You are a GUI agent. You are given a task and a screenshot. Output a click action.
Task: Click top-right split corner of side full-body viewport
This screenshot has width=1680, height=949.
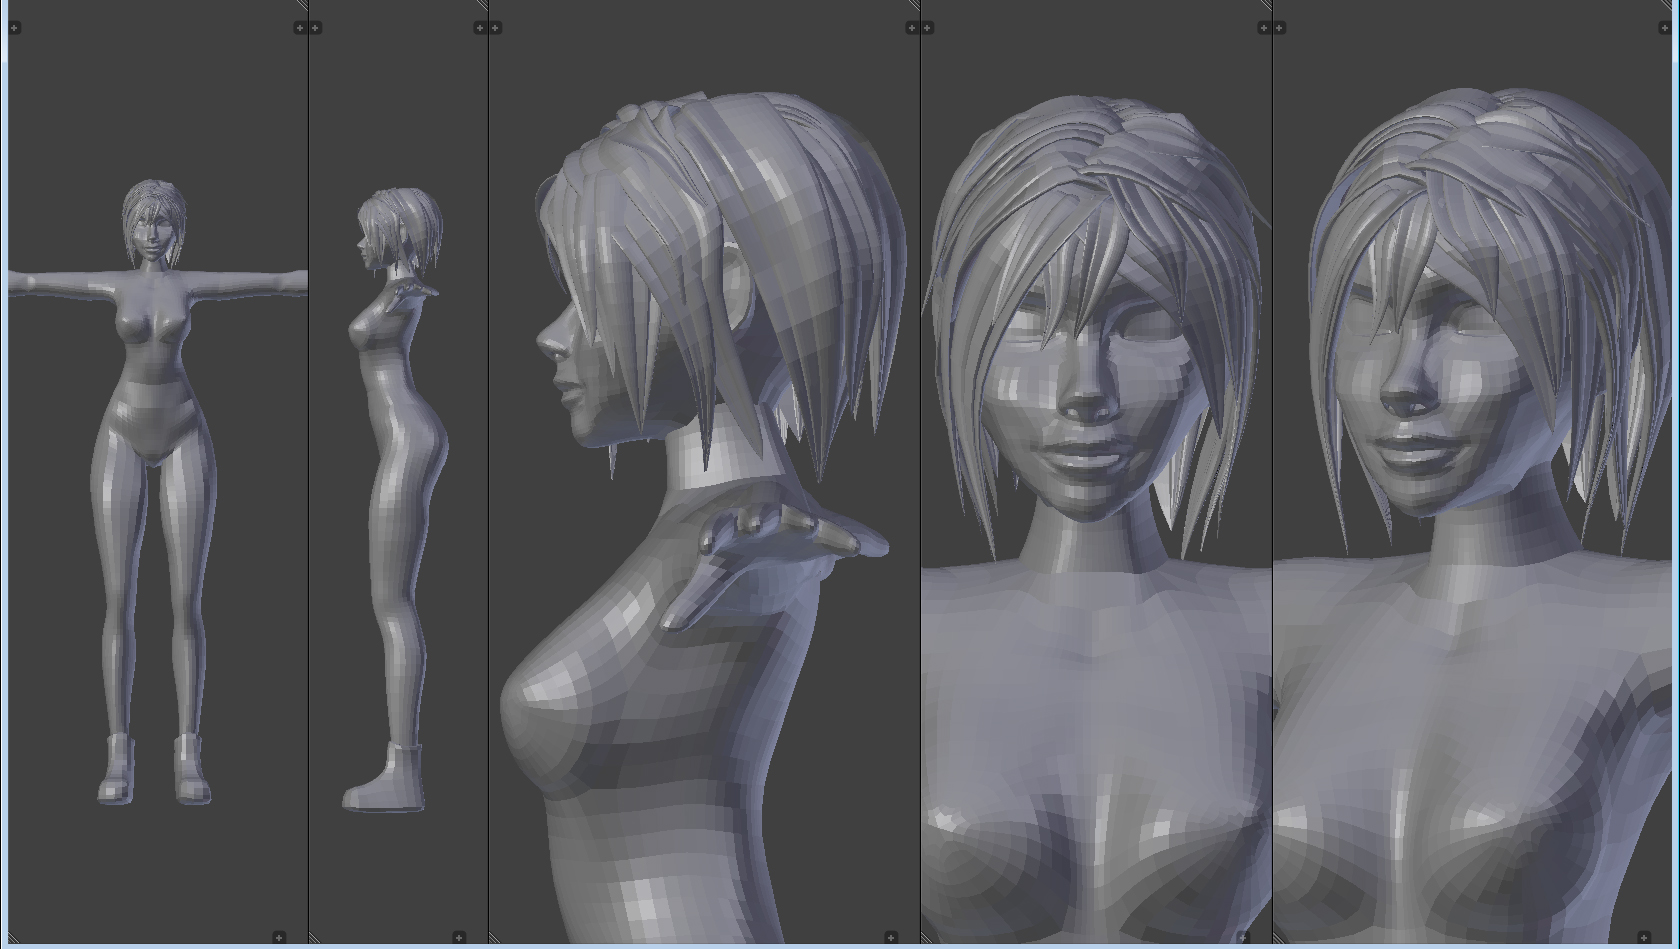point(482,6)
